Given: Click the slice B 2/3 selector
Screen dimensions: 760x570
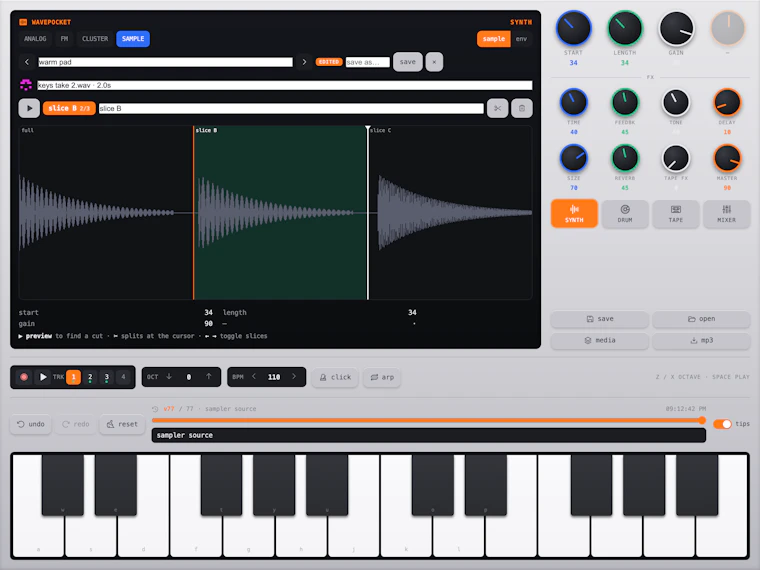Looking at the screenshot, I should pyautogui.click(x=69, y=108).
